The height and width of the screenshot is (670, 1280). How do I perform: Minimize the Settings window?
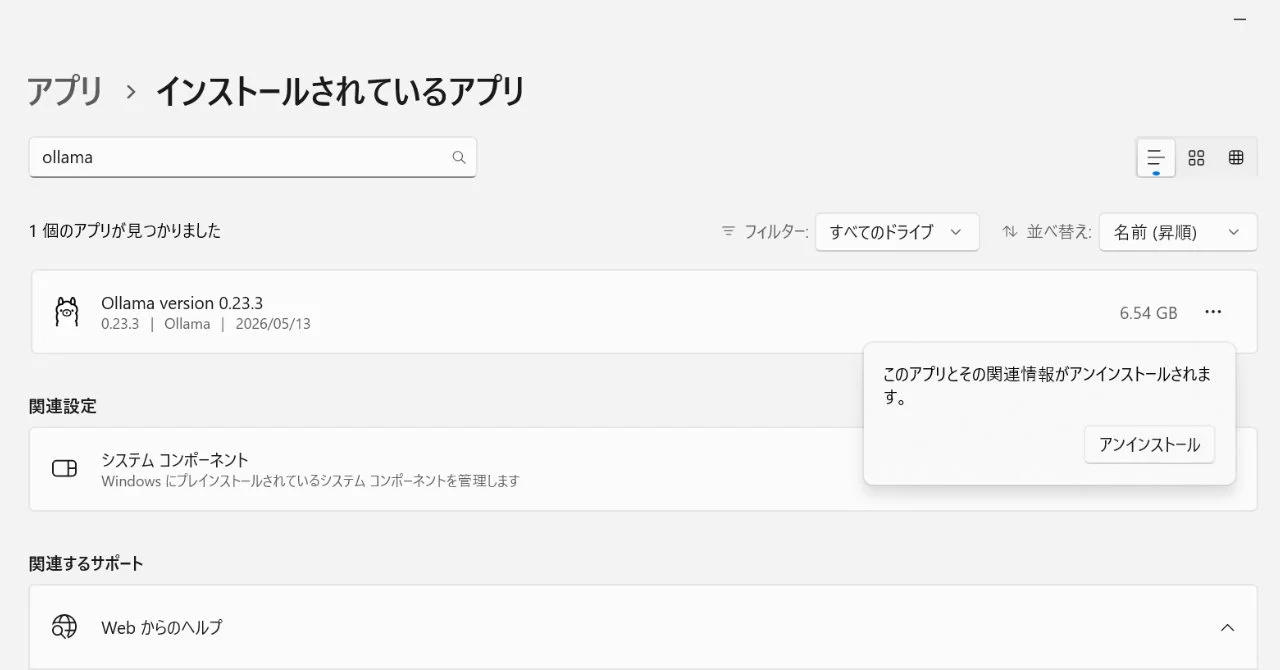pos(1241,19)
